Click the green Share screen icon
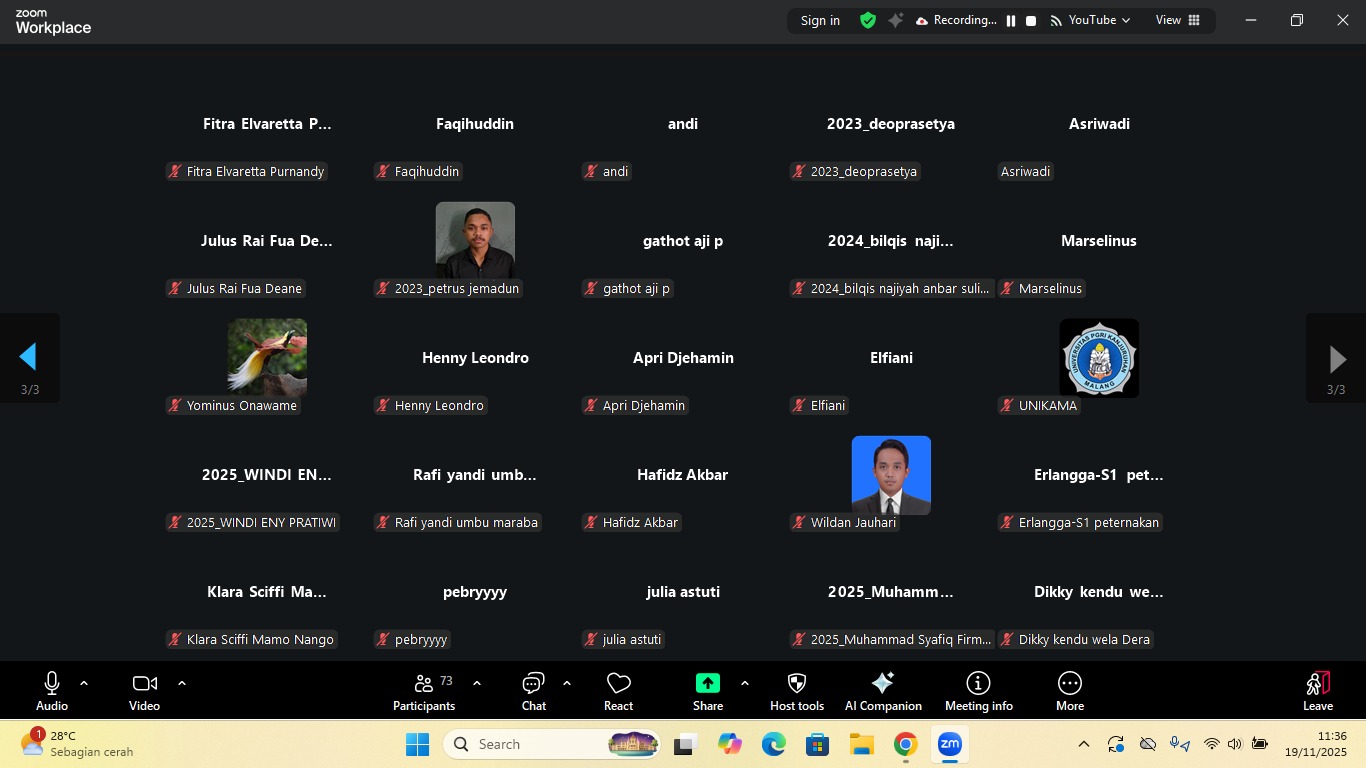Viewport: 1366px width, 768px height. pyautogui.click(x=707, y=683)
